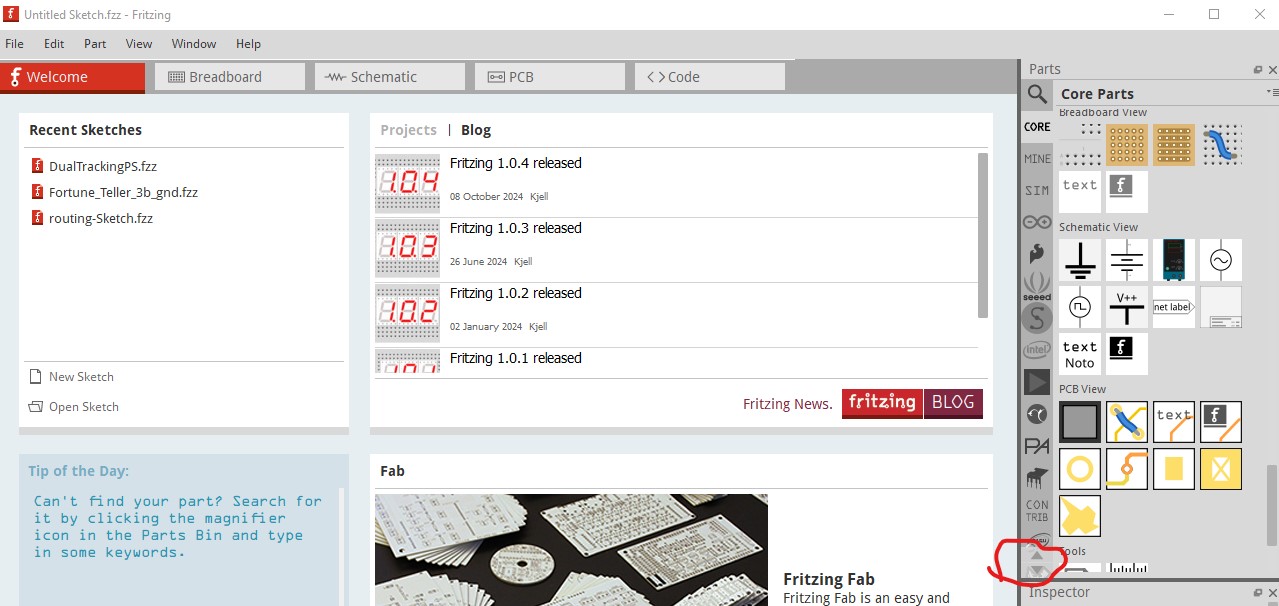This screenshot has width=1279, height=606.
Task: Open the Arduino parts bin
Action: [x=1037, y=222]
